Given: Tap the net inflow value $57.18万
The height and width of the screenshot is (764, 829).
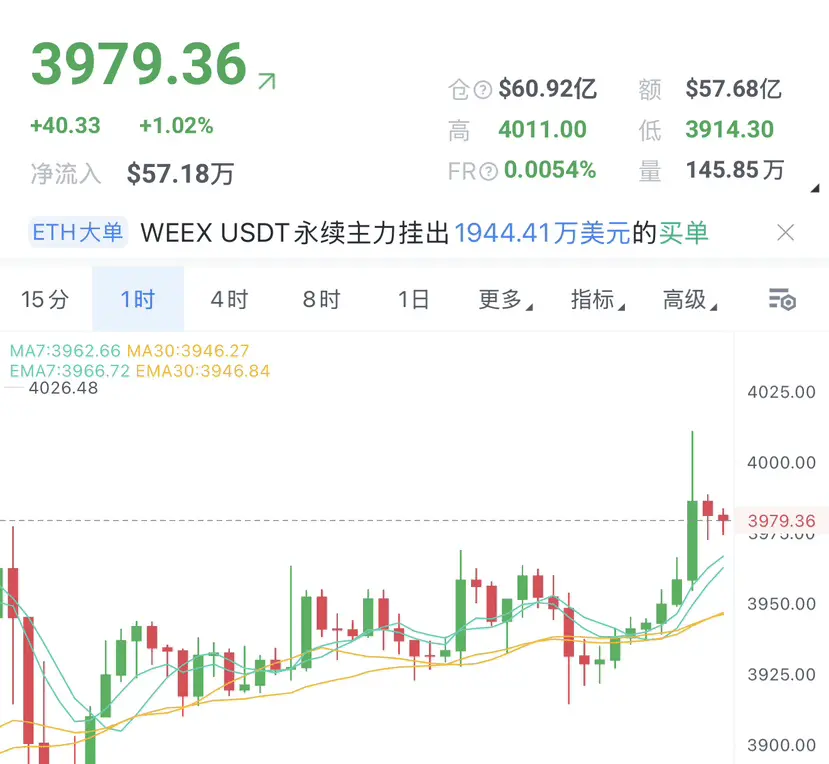Looking at the screenshot, I should pos(180,173).
